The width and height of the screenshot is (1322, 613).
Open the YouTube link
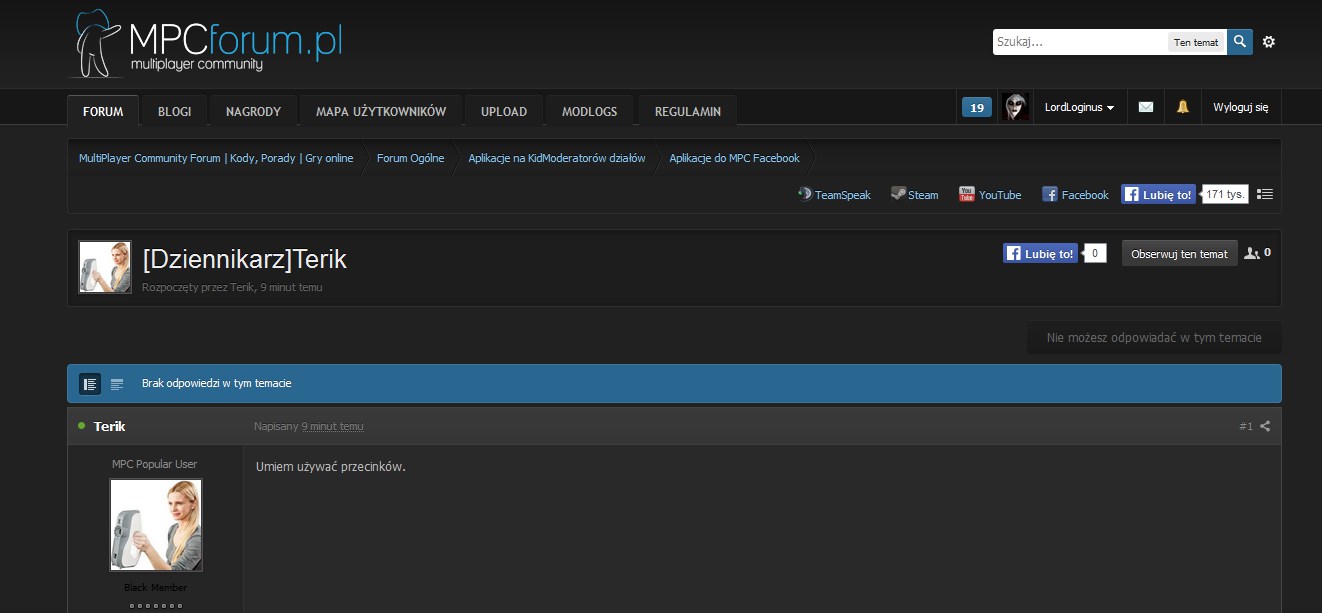(x=990, y=195)
